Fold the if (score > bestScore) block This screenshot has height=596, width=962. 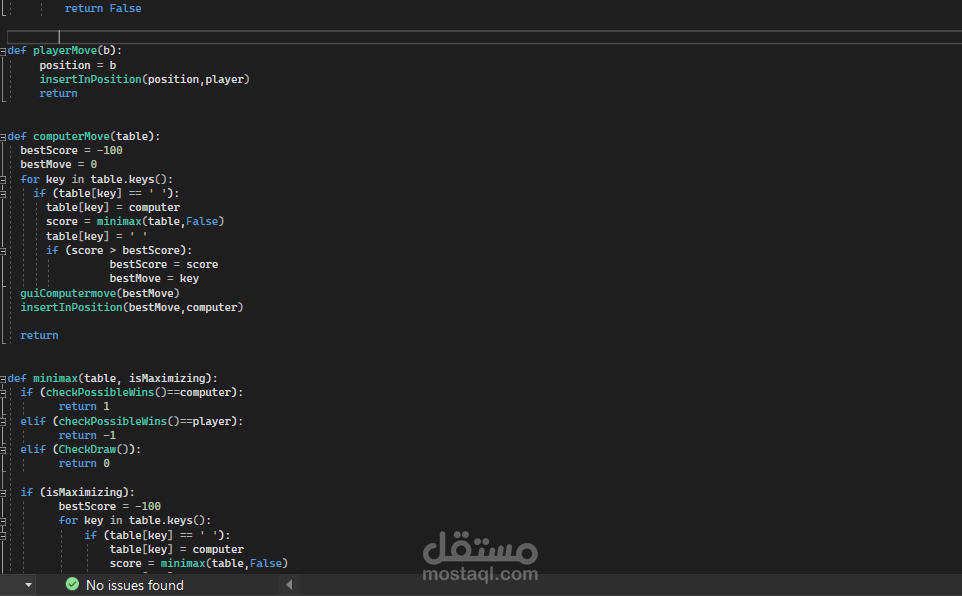3,251
